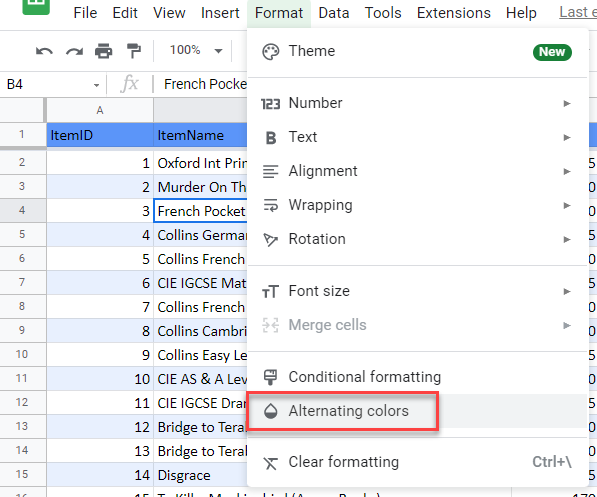Choose Conditional formatting menu entry
597x497 pixels.
coord(417,377)
